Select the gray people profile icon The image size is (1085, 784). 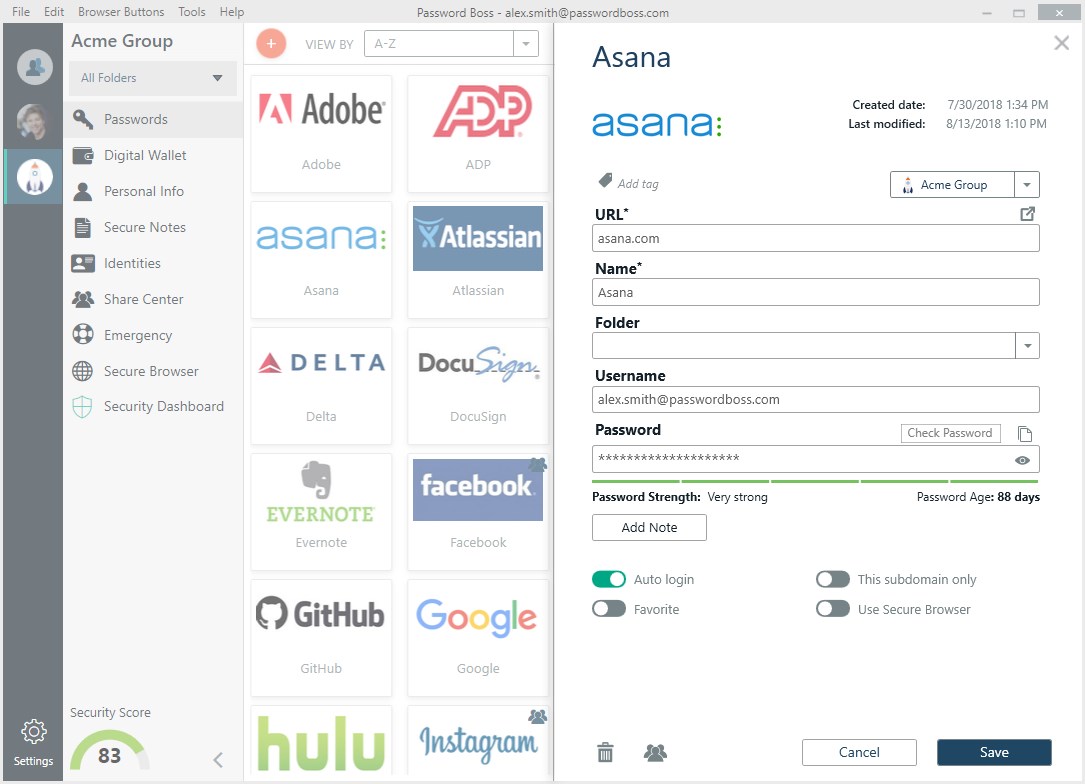click(x=35, y=67)
